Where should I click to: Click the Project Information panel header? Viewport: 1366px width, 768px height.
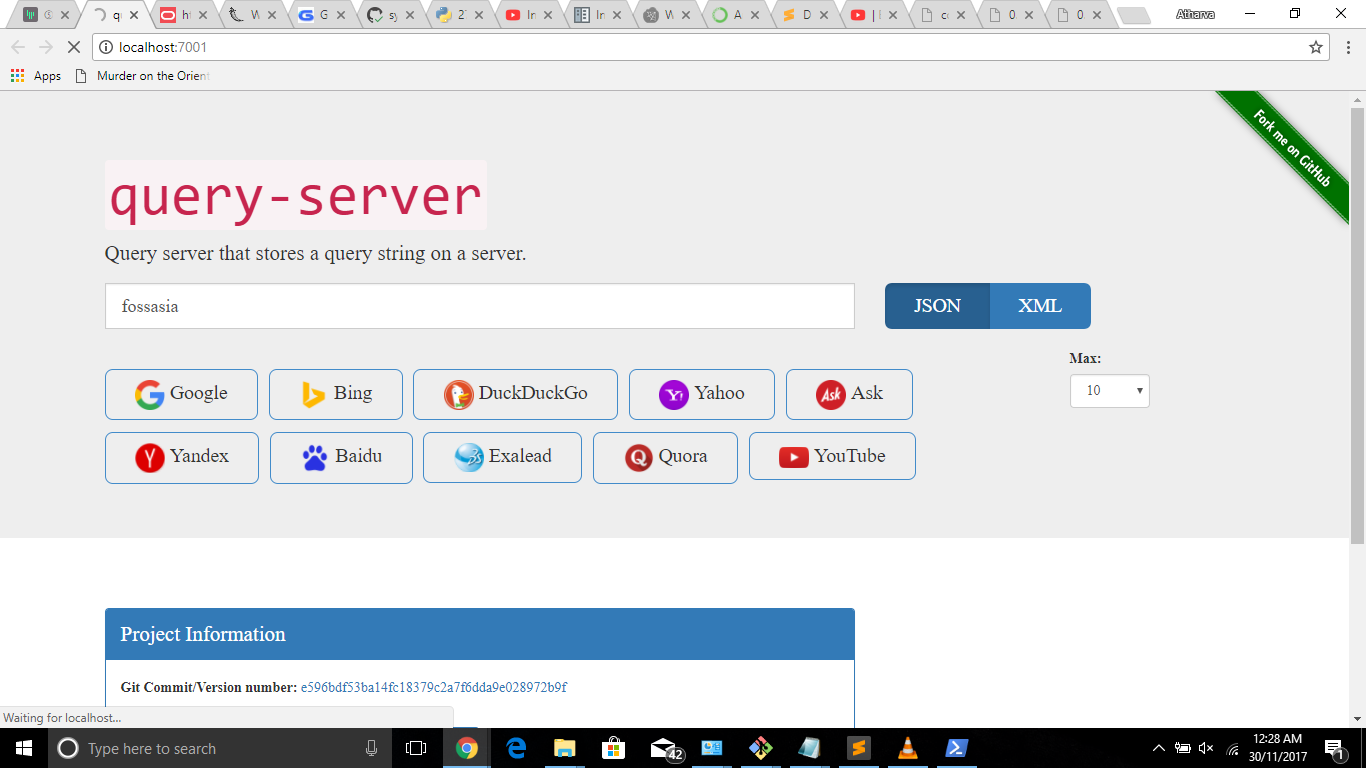coord(480,634)
